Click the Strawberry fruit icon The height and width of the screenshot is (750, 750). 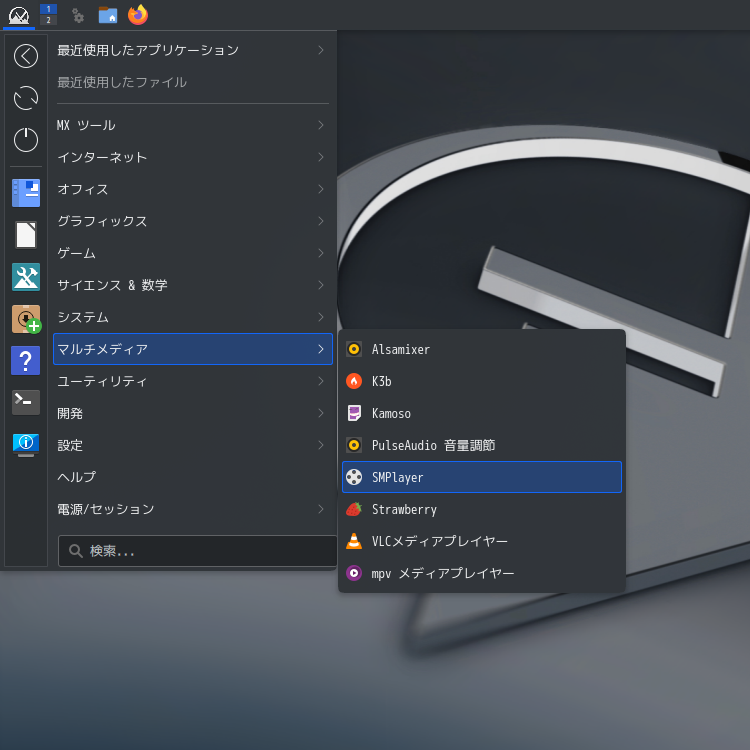[x=354, y=509]
